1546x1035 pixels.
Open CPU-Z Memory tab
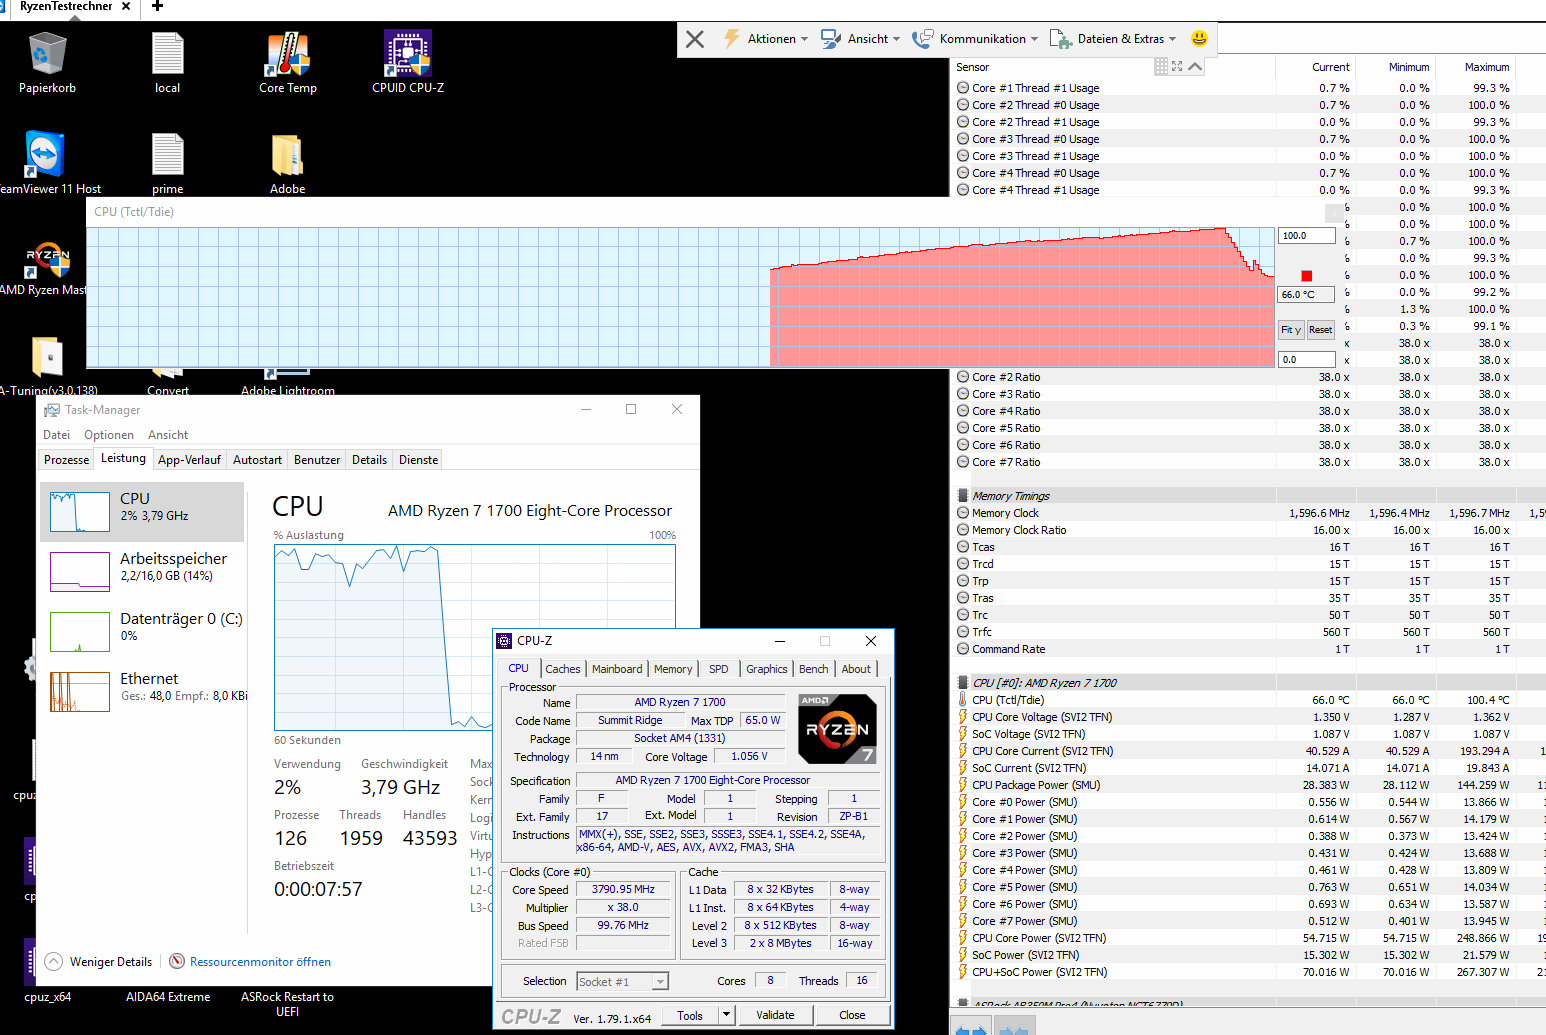[x=673, y=669]
